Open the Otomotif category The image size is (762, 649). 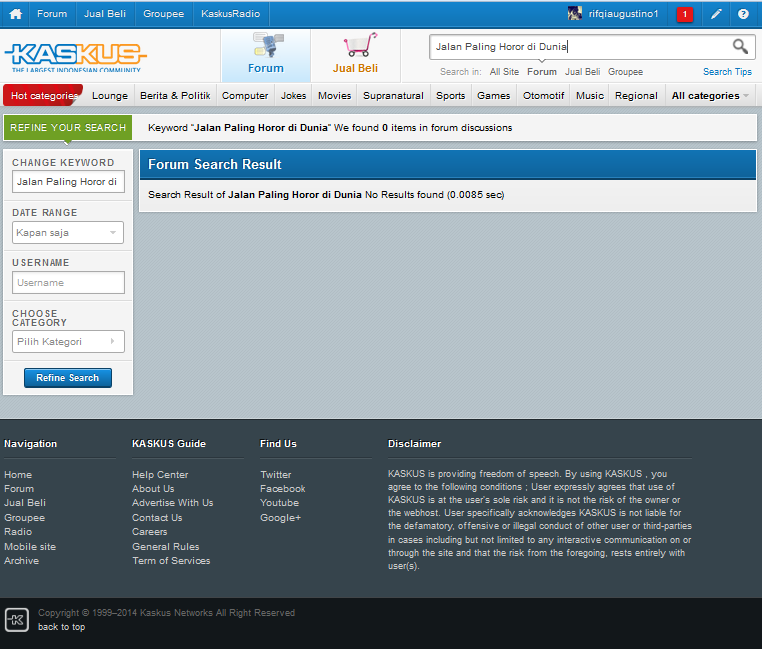coord(543,96)
